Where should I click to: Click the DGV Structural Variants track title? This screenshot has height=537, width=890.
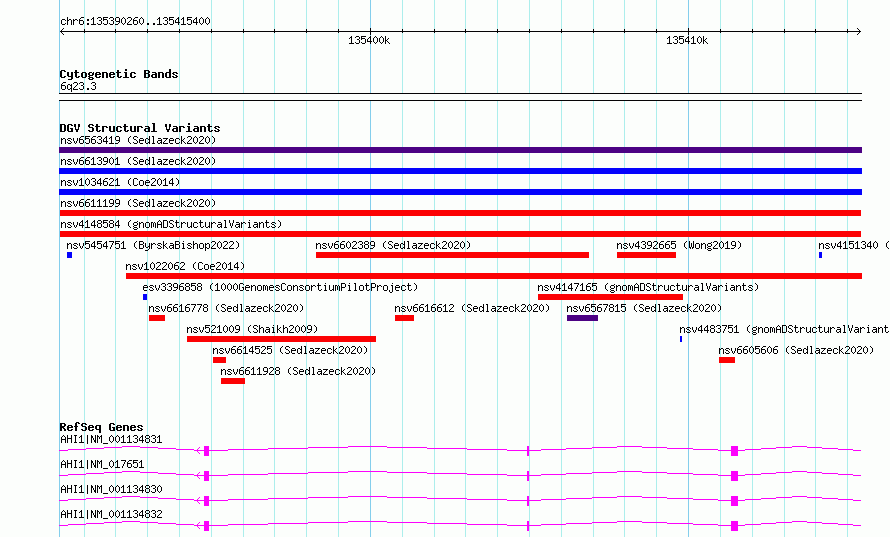click(140, 128)
